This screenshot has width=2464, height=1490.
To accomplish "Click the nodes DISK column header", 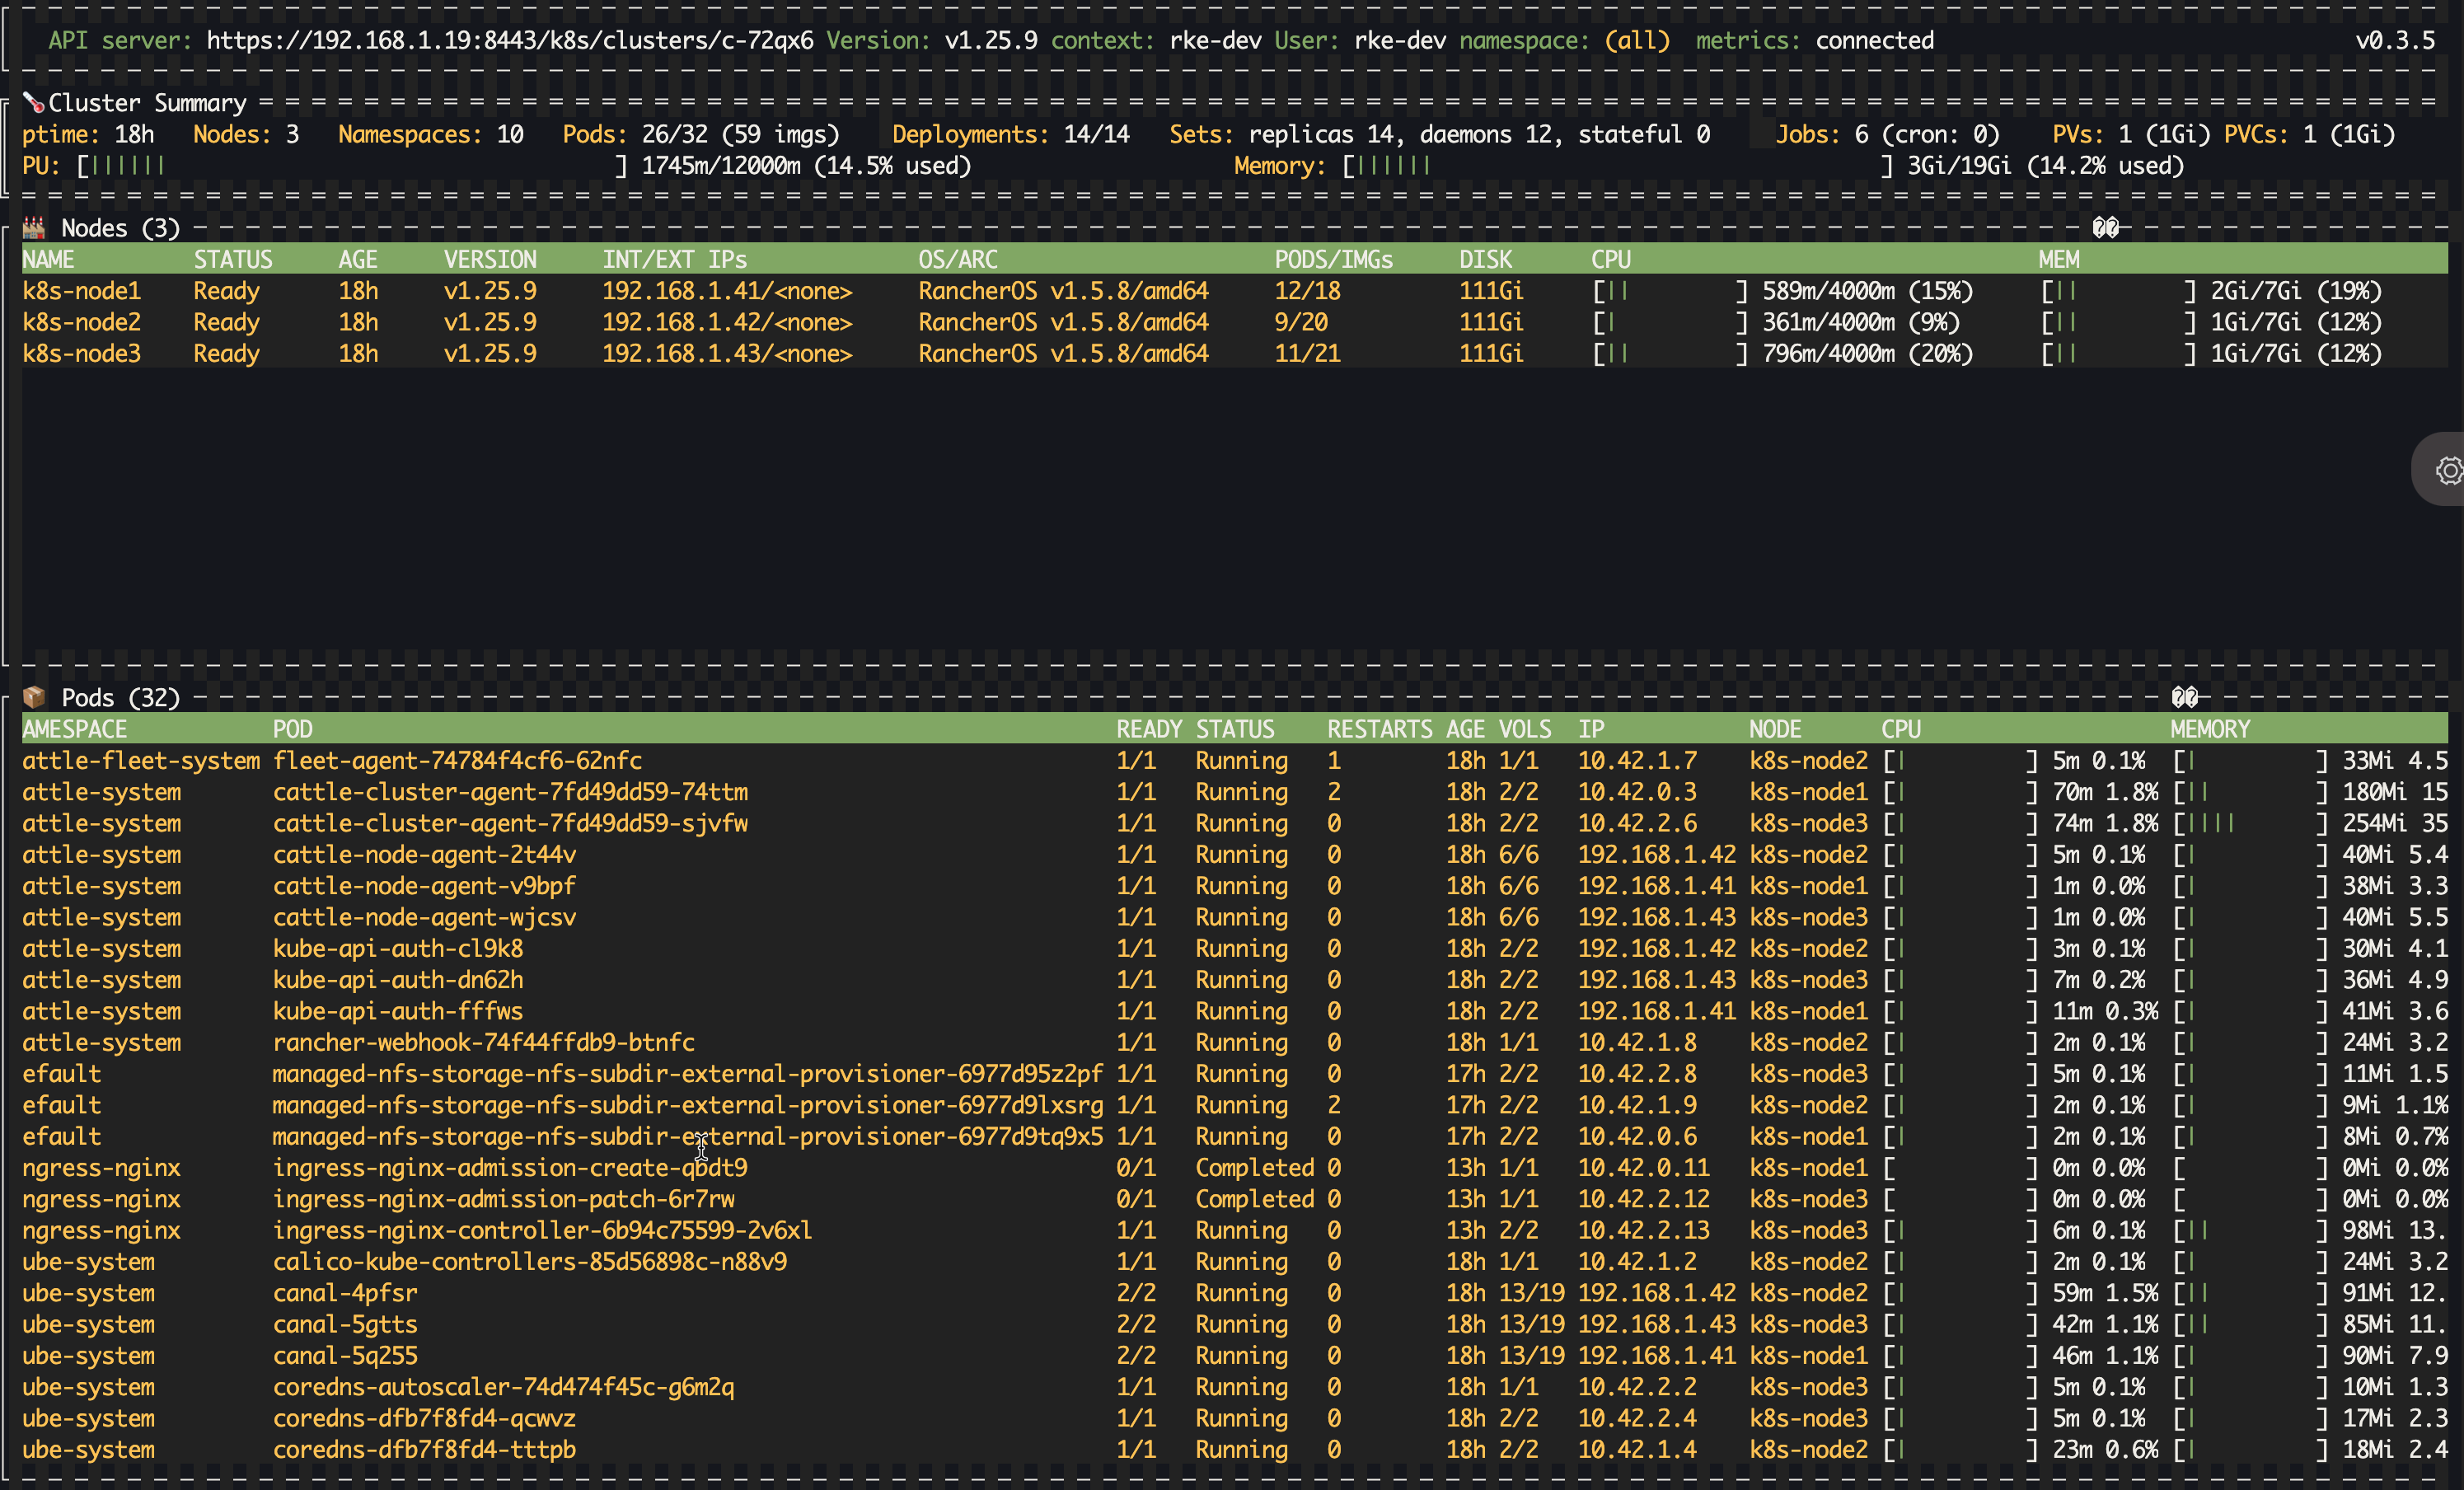I will coord(1485,260).
